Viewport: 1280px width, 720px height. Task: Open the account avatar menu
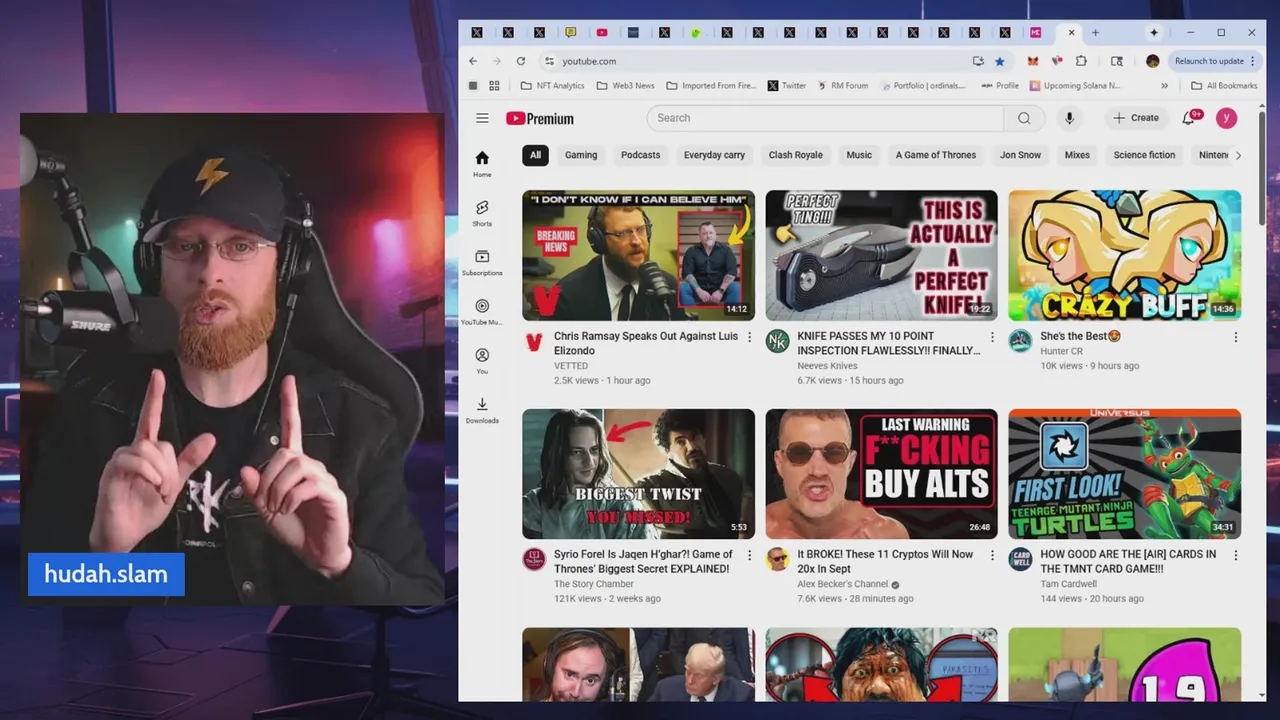click(x=1226, y=118)
